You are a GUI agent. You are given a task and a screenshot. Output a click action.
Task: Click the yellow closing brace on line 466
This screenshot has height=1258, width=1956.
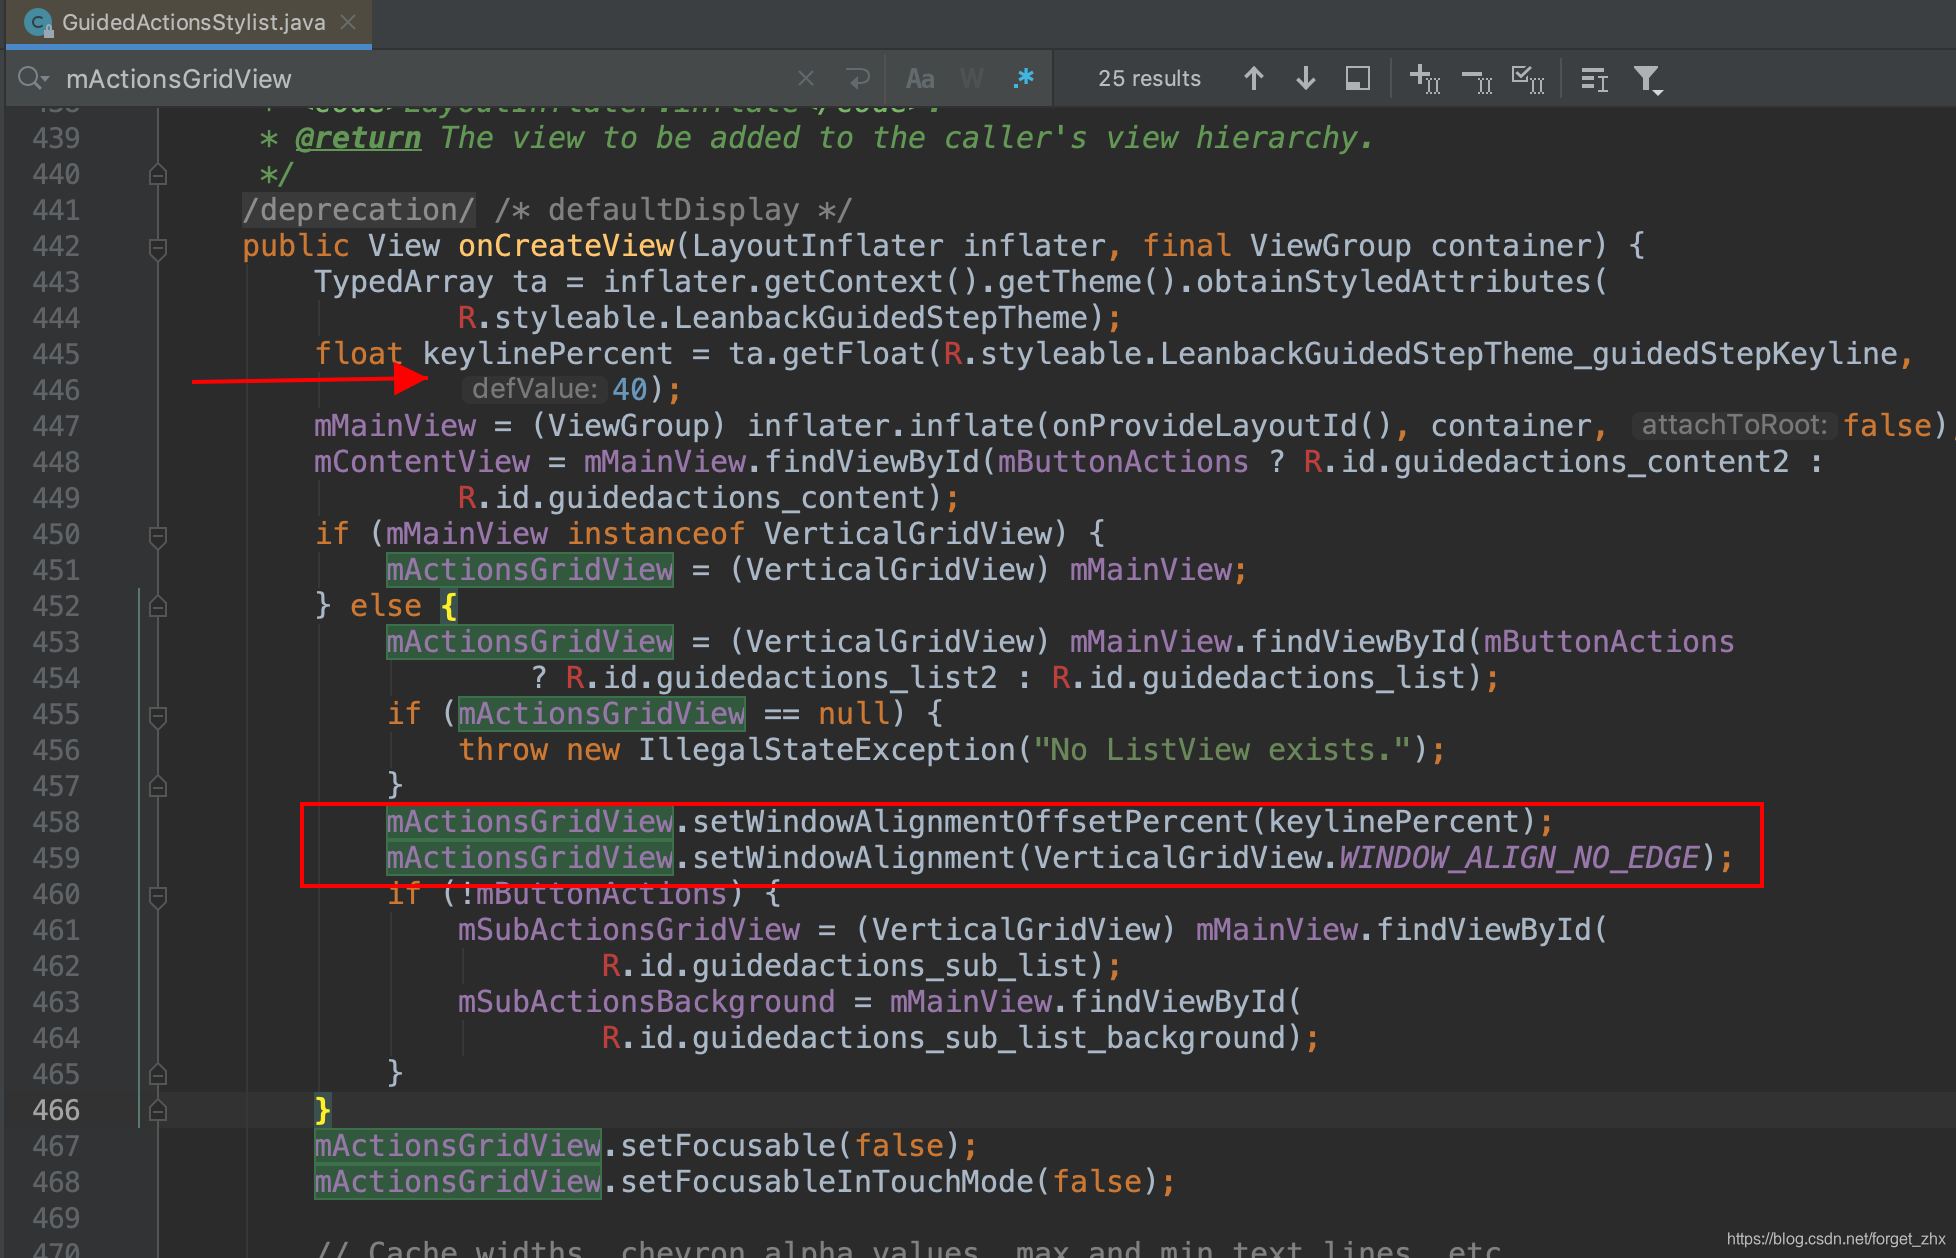coord(322,1110)
